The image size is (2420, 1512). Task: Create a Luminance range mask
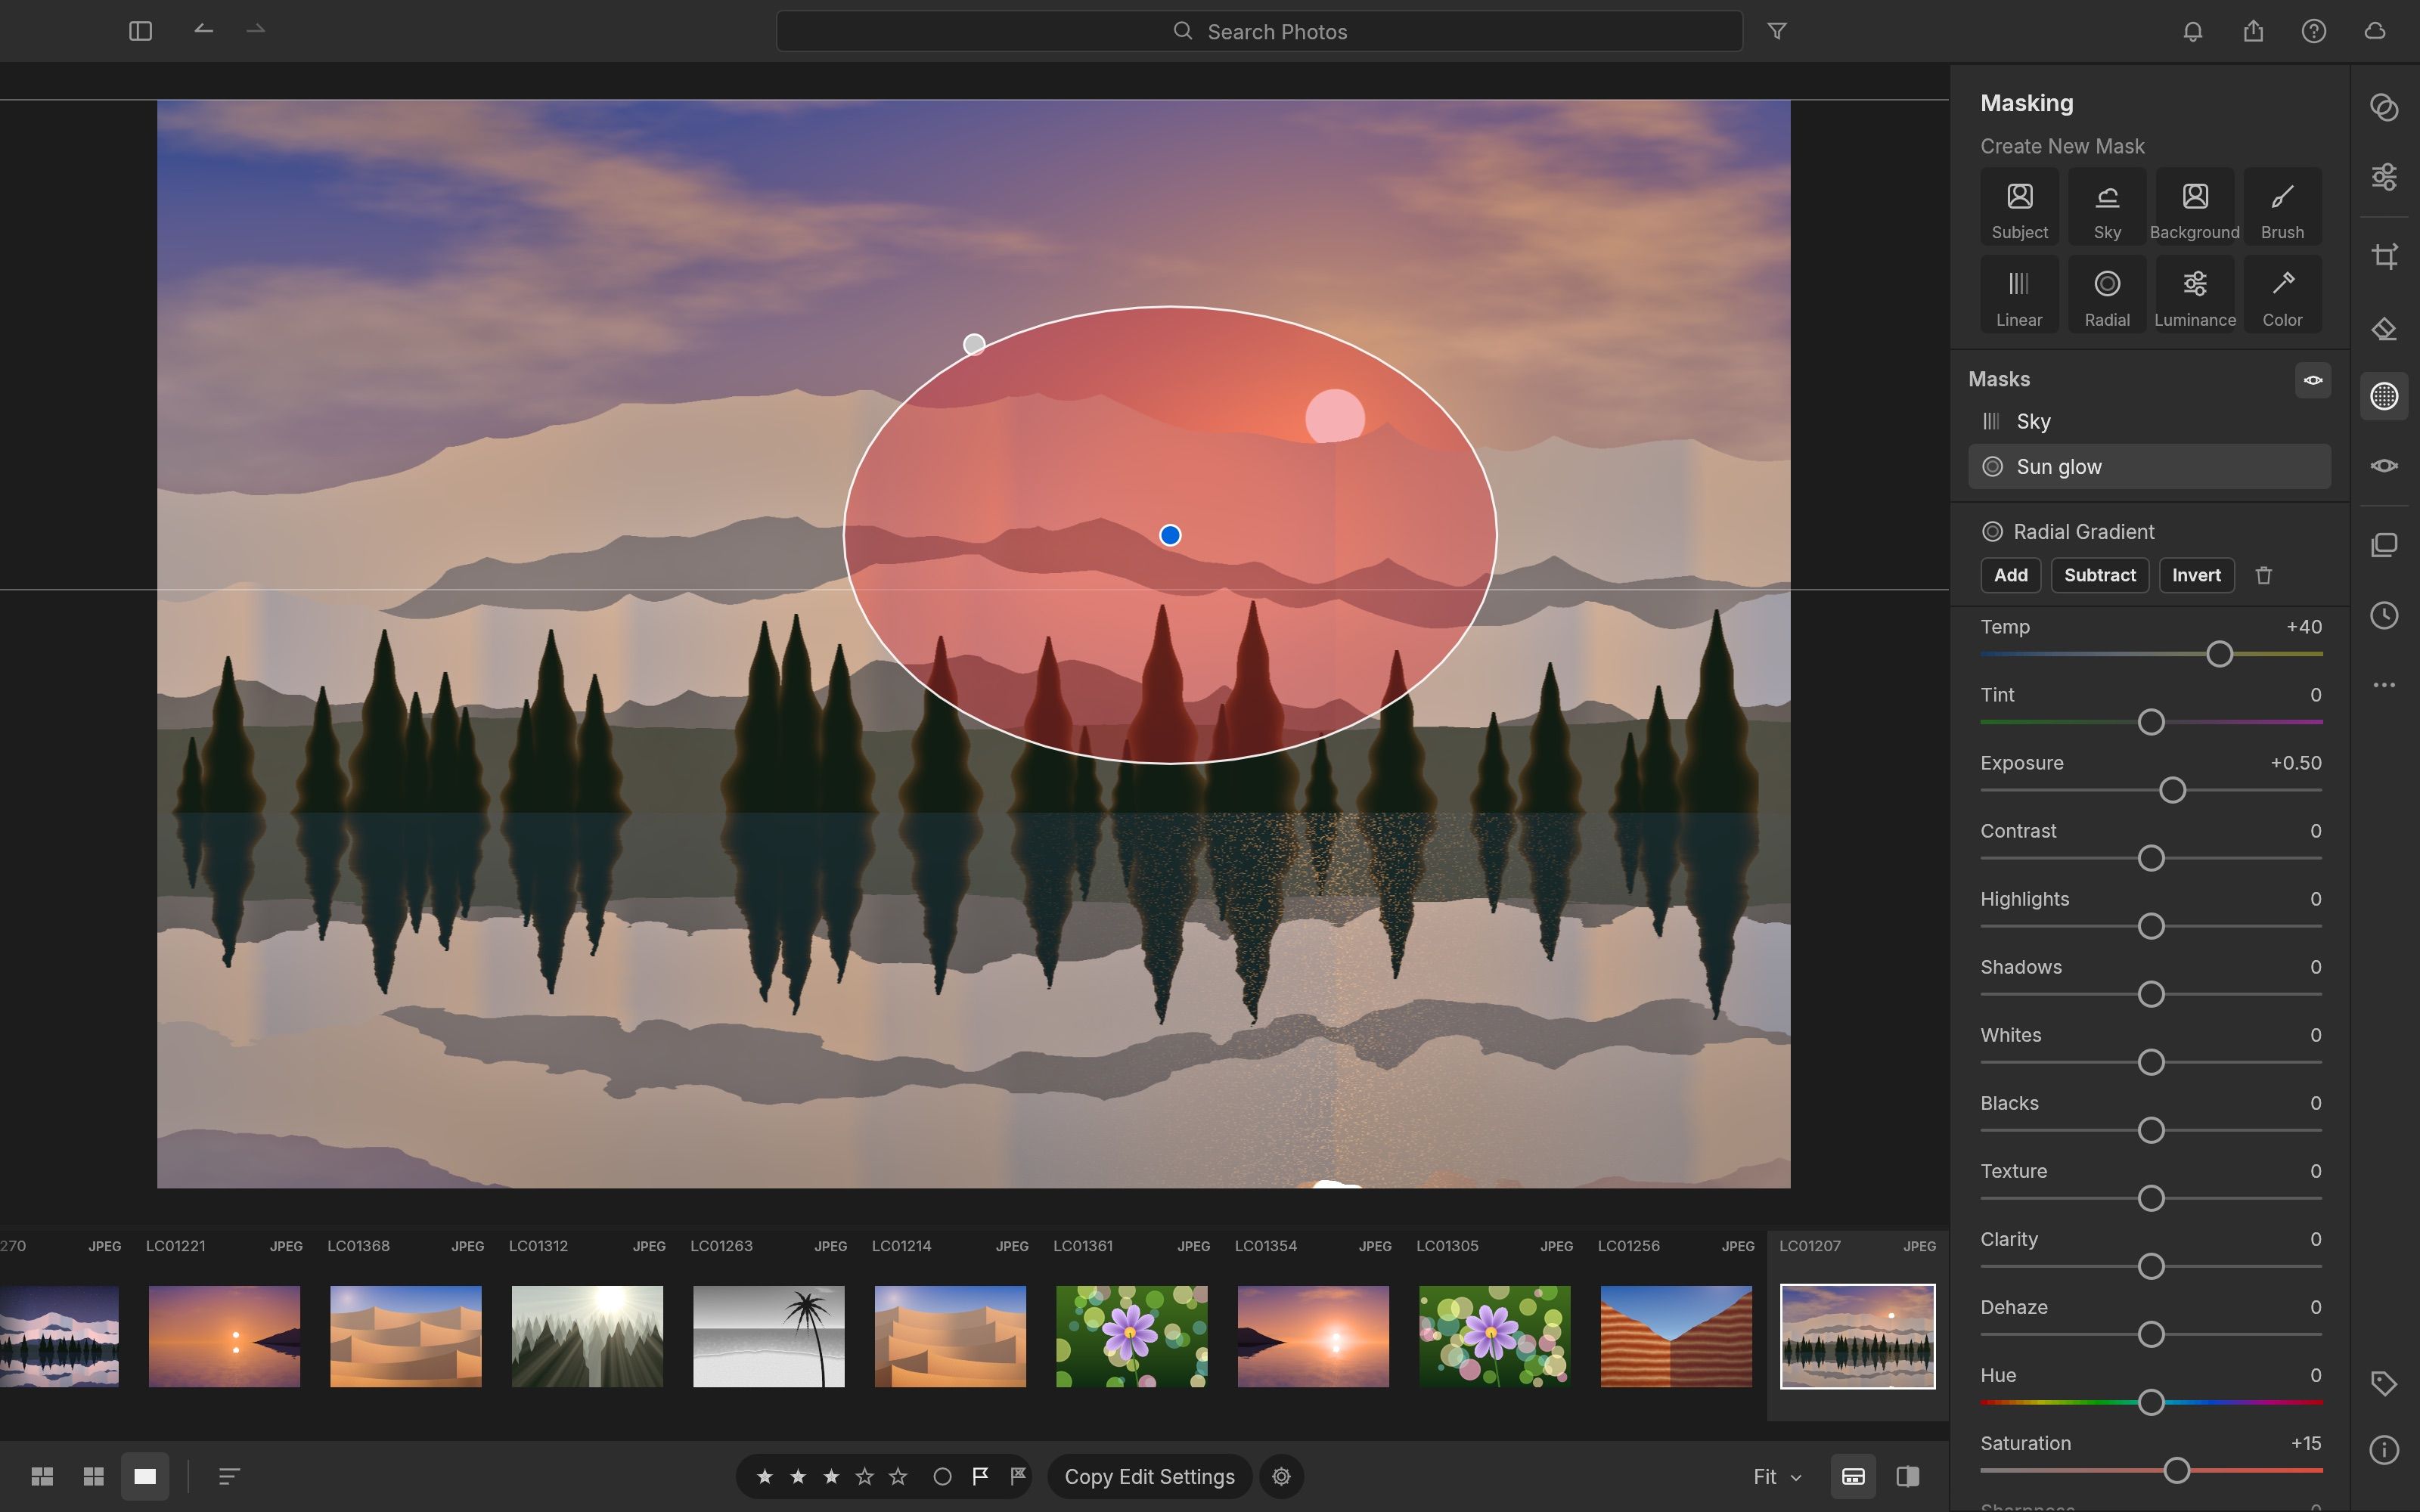2195,295
